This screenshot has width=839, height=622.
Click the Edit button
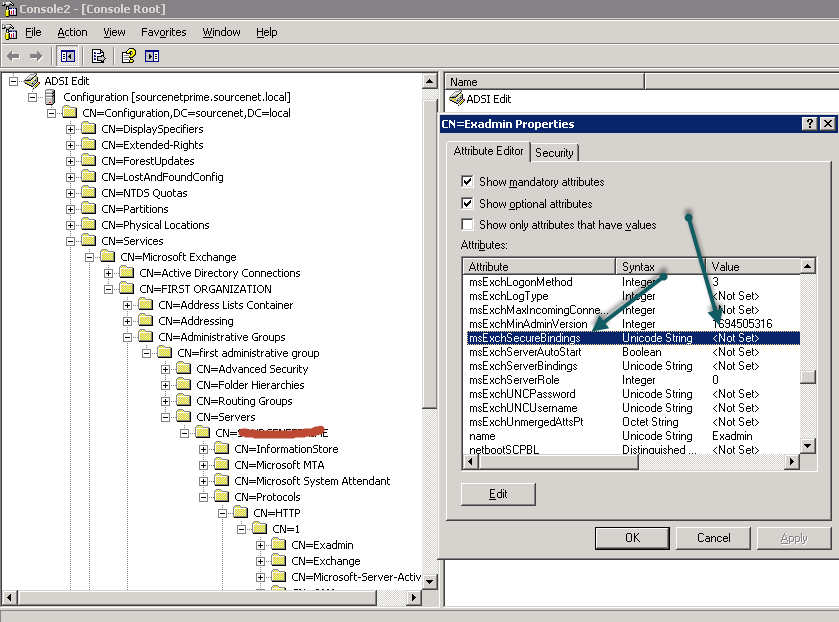498,494
